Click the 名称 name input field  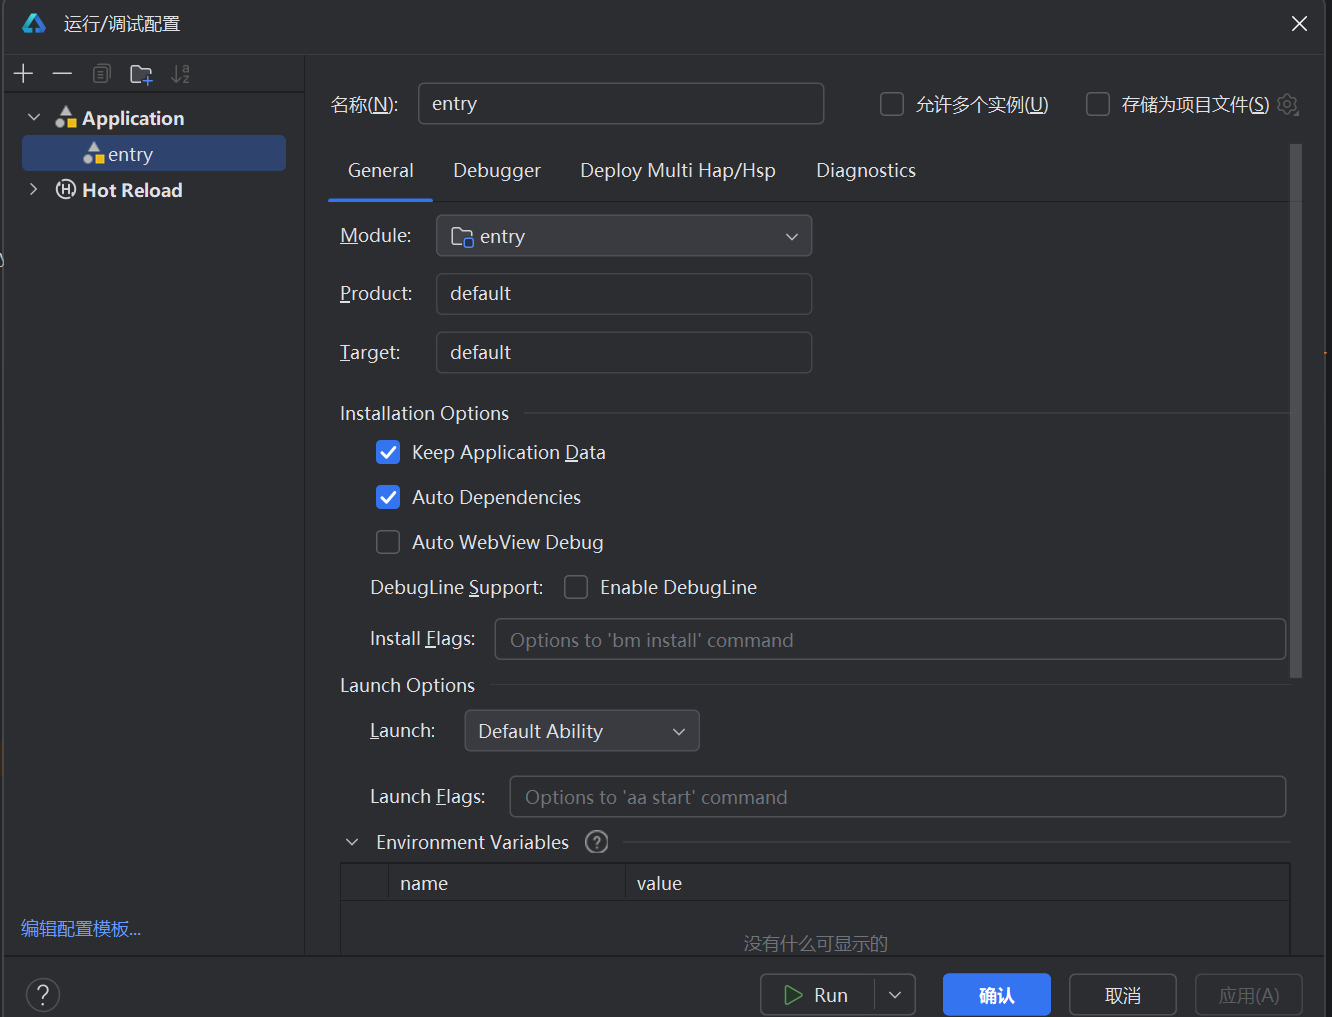coord(621,104)
